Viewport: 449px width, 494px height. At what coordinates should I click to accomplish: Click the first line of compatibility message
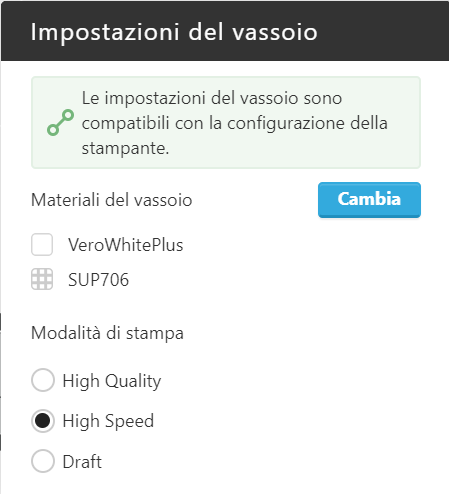[x=212, y=98]
